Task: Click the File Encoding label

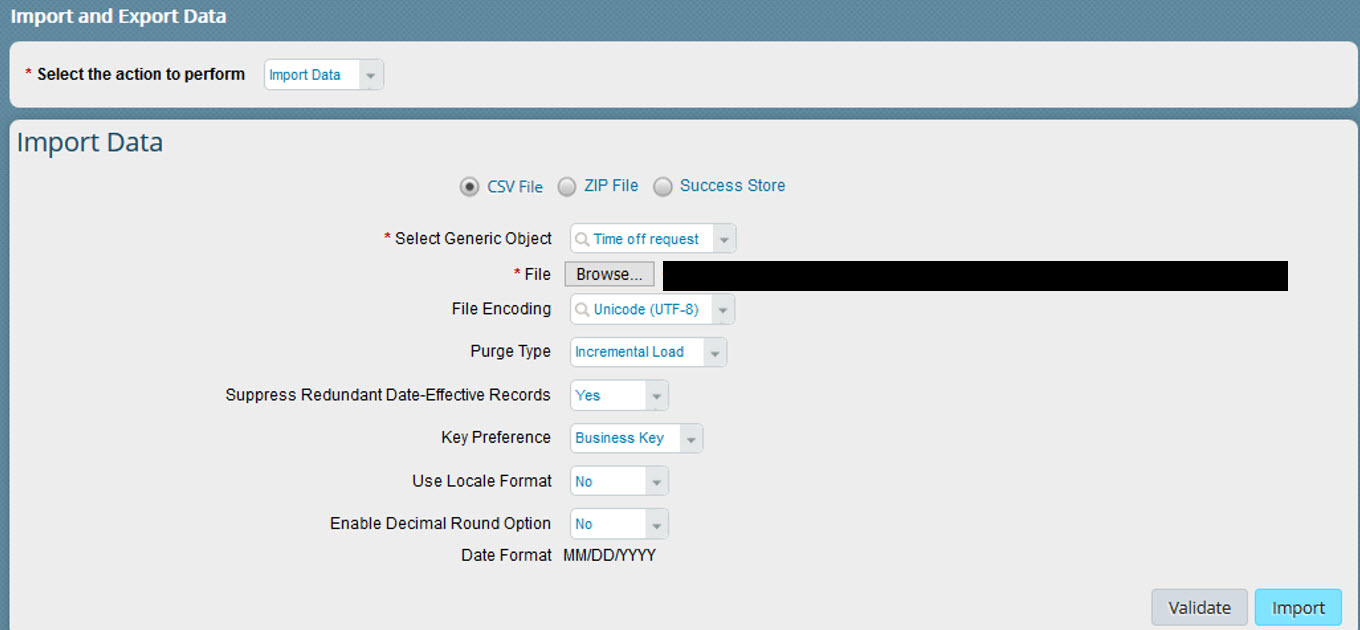Action: click(x=501, y=309)
